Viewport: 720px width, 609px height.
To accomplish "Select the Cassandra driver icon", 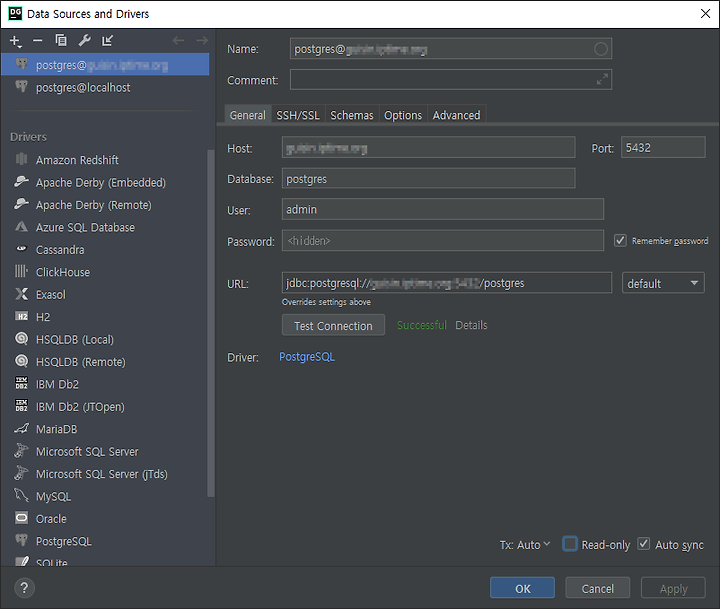I will click(x=21, y=248).
